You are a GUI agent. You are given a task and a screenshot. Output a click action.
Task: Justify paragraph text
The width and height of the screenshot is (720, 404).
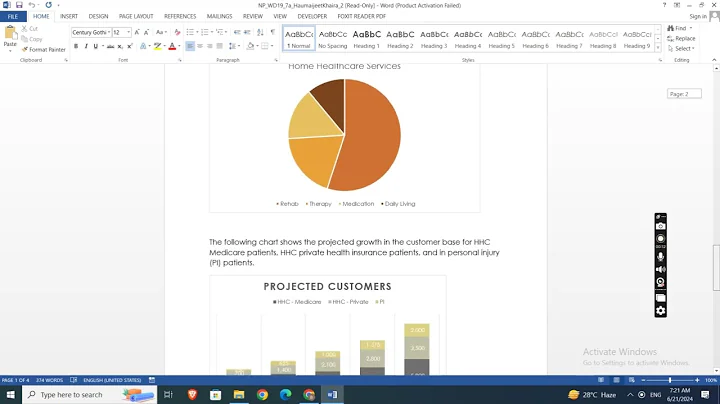coord(219,46)
